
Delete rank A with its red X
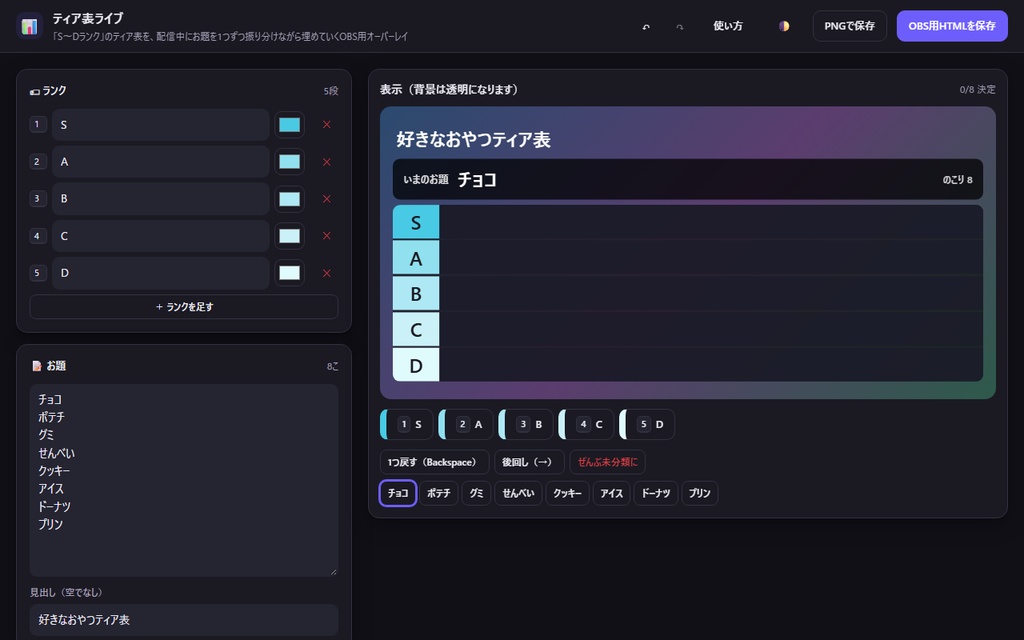pos(327,162)
